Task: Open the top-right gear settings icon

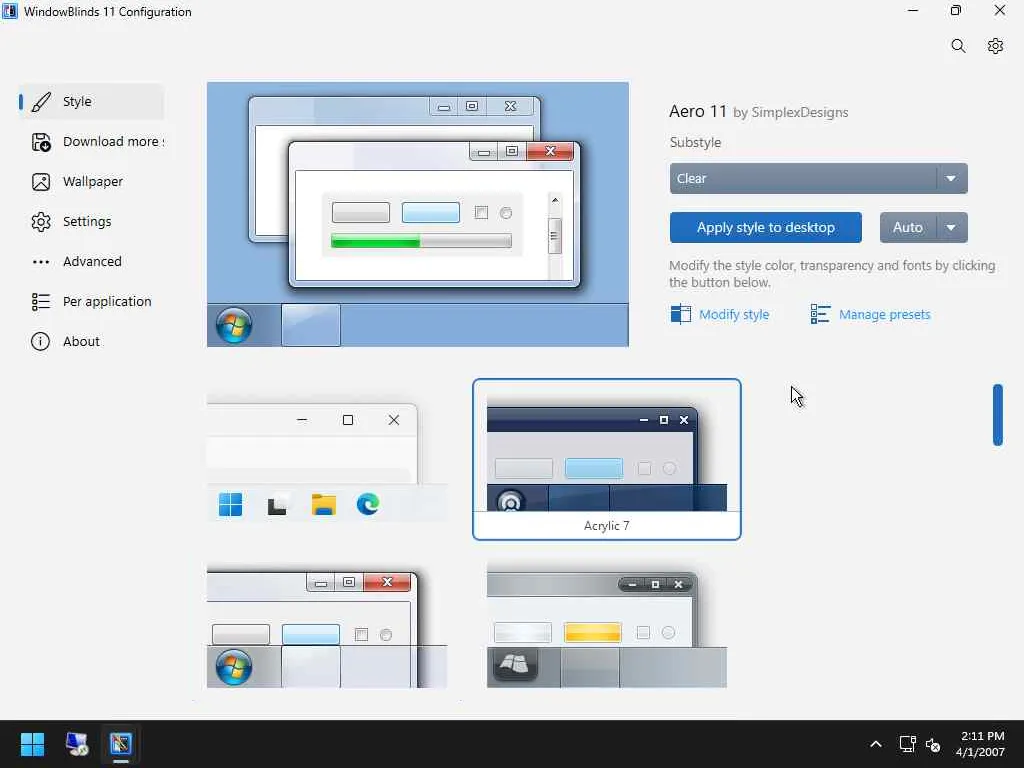Action: pyautogui.click(x=995, y=46)
